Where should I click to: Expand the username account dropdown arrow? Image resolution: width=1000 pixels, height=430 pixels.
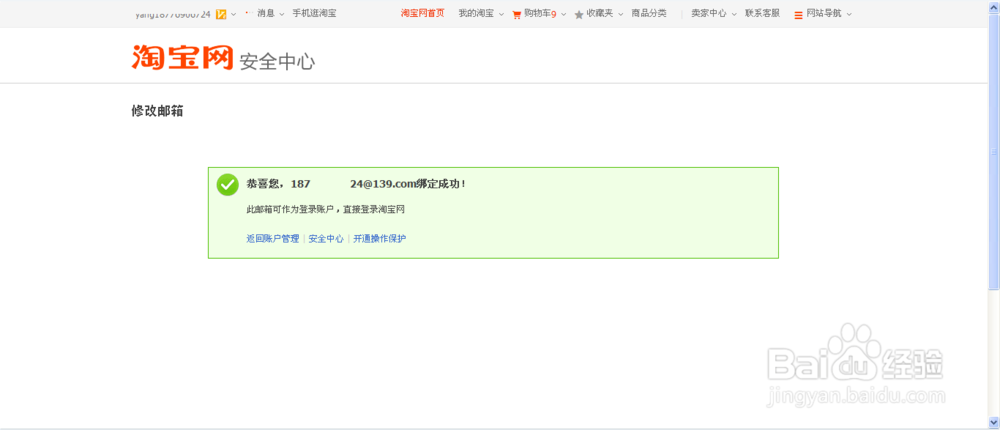click(x=233, y=14)
